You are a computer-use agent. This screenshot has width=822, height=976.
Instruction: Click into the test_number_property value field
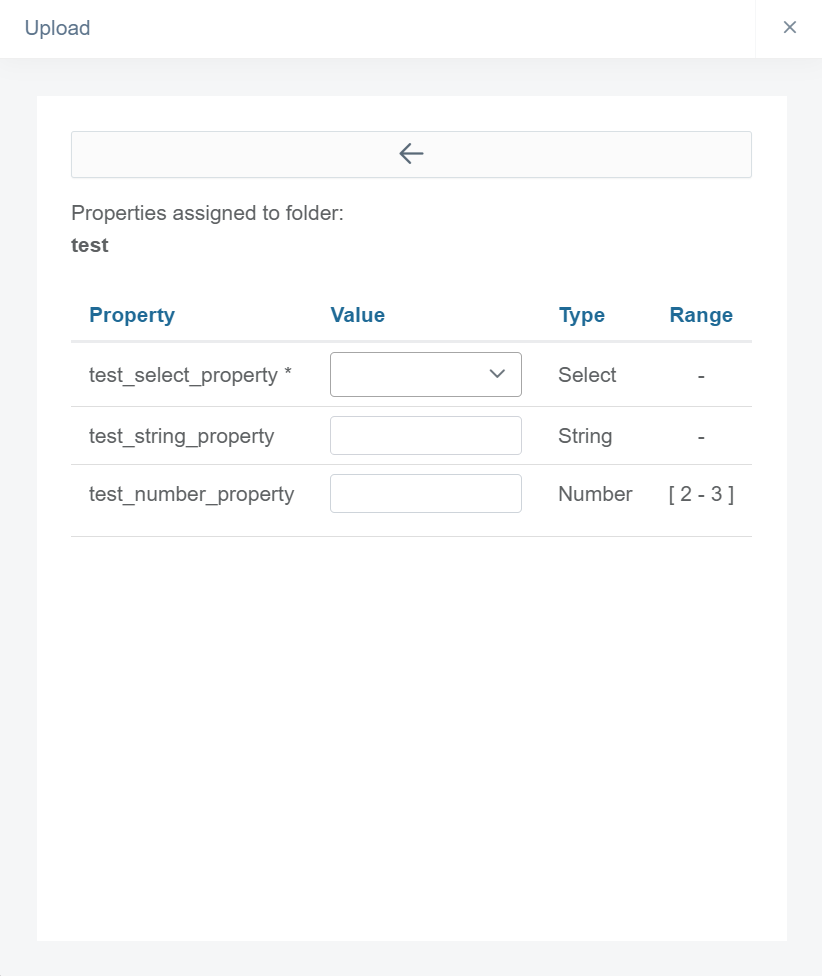click(426, 494)
